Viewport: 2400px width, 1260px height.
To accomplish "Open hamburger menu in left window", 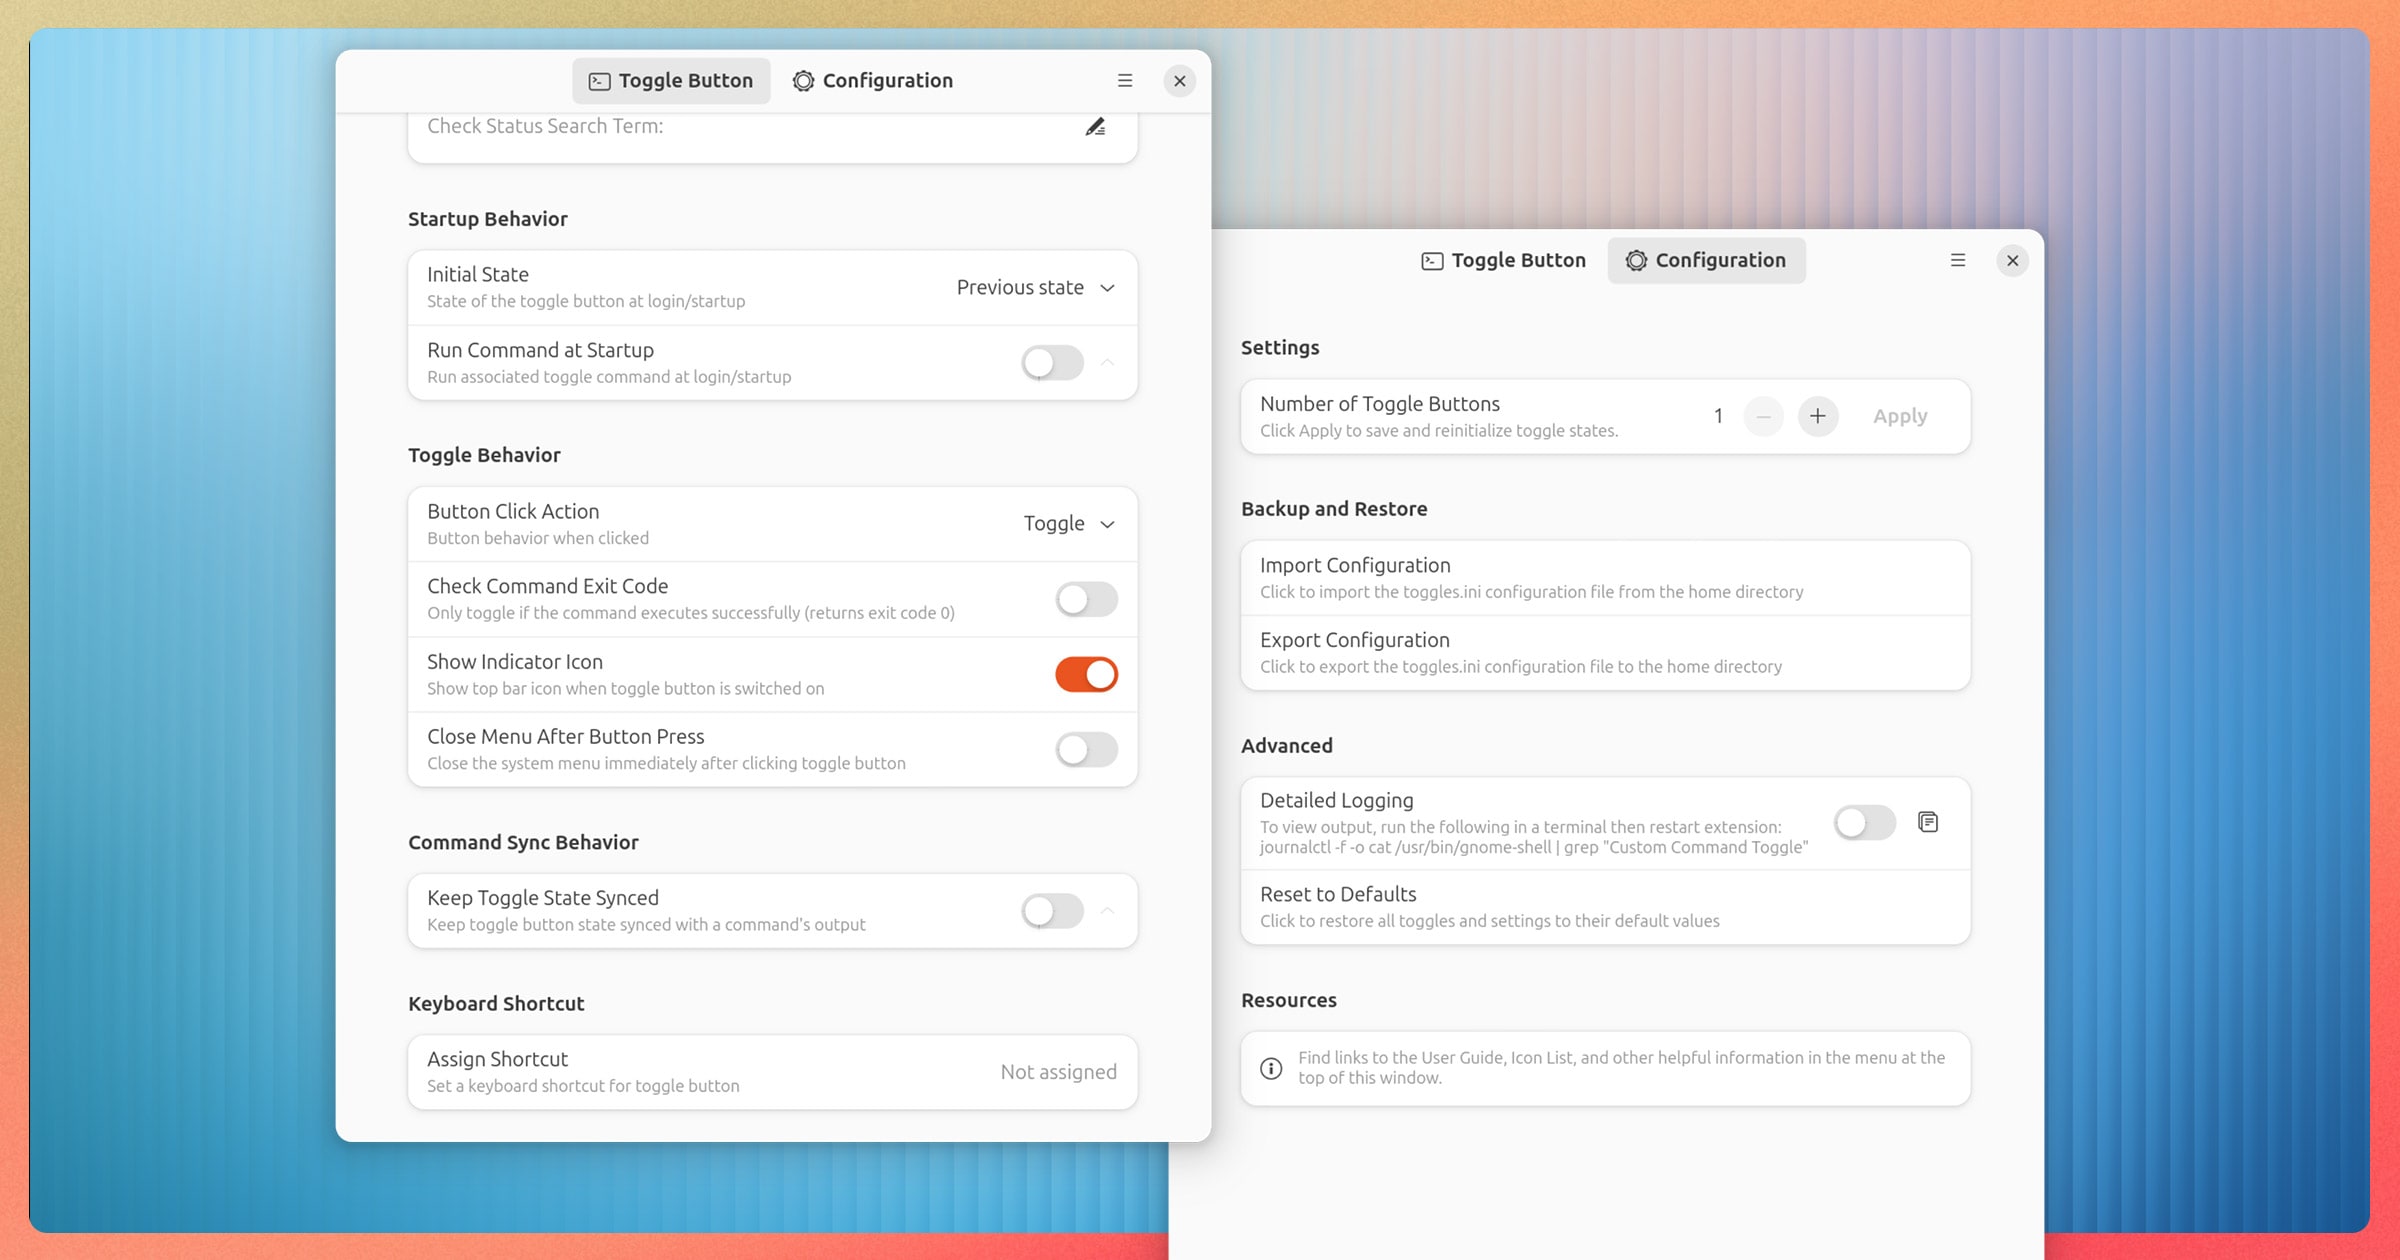I will 1125,81.
